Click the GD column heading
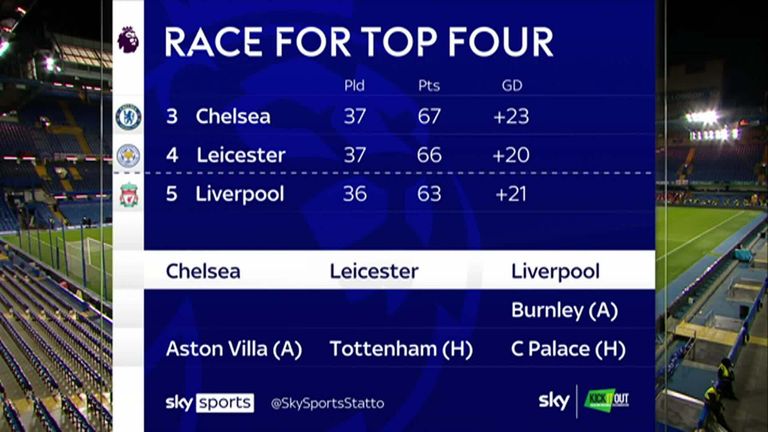The image size is (768, 432). point(512,86)
